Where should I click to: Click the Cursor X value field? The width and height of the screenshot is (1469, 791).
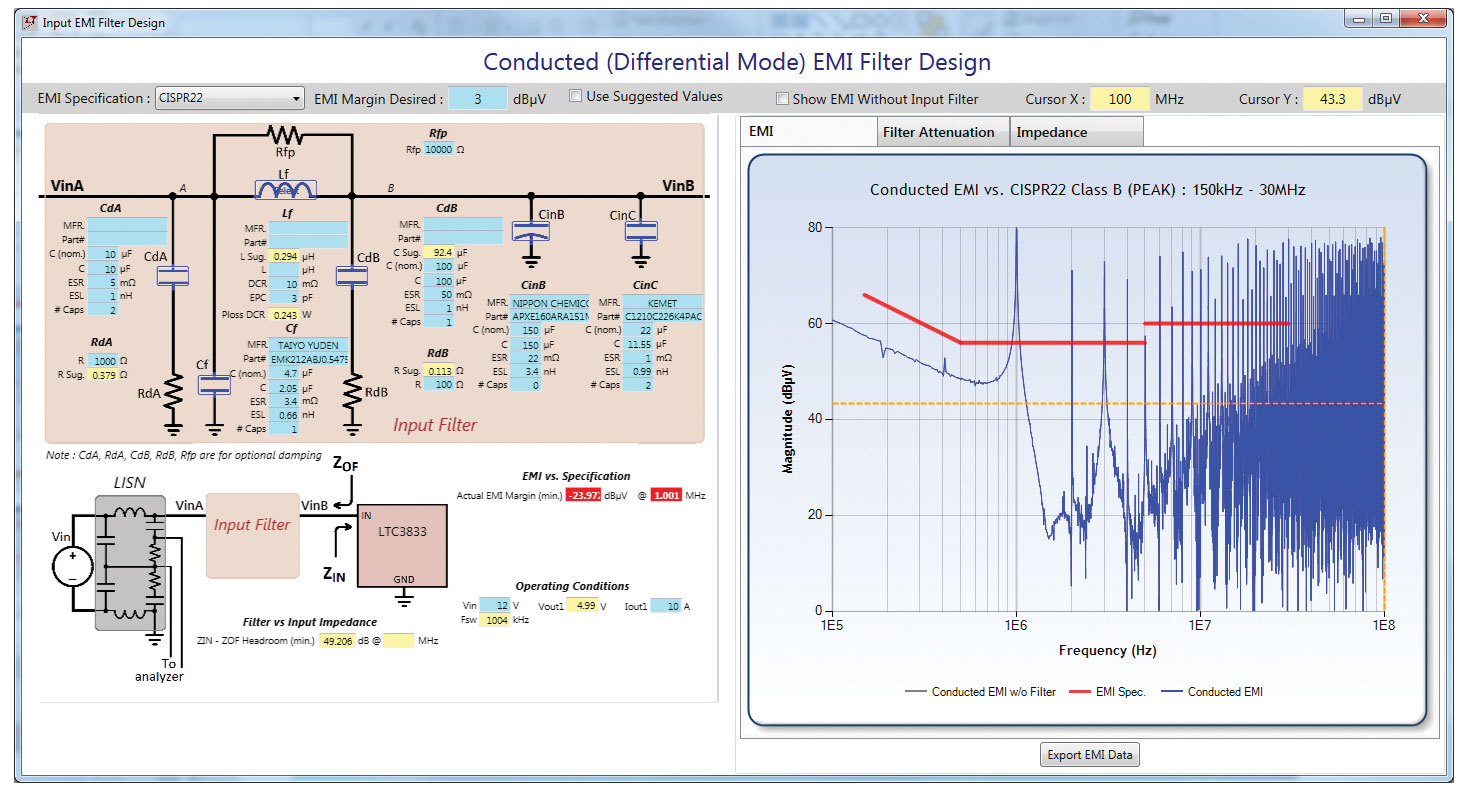pyautogui.click(x=1119, y=99)
